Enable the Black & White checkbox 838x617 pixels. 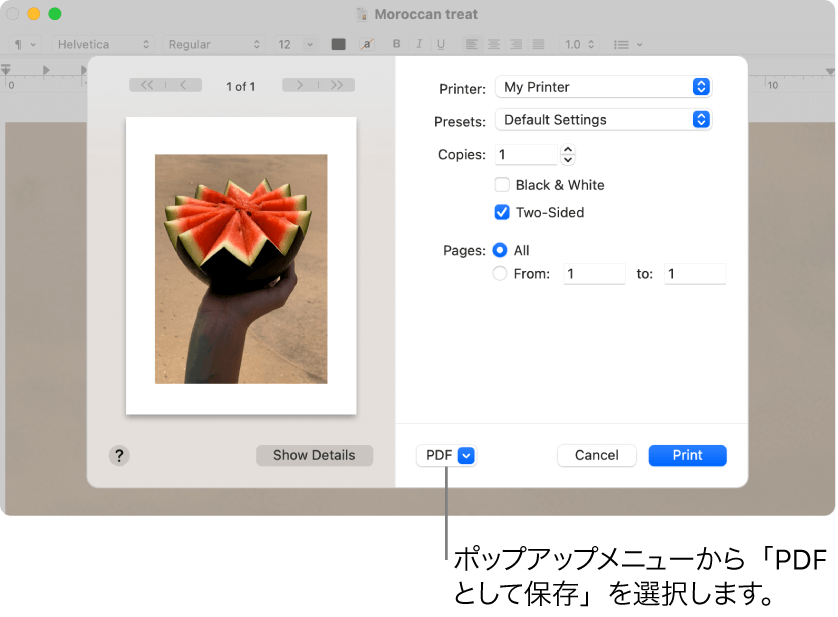coord(502,185)
